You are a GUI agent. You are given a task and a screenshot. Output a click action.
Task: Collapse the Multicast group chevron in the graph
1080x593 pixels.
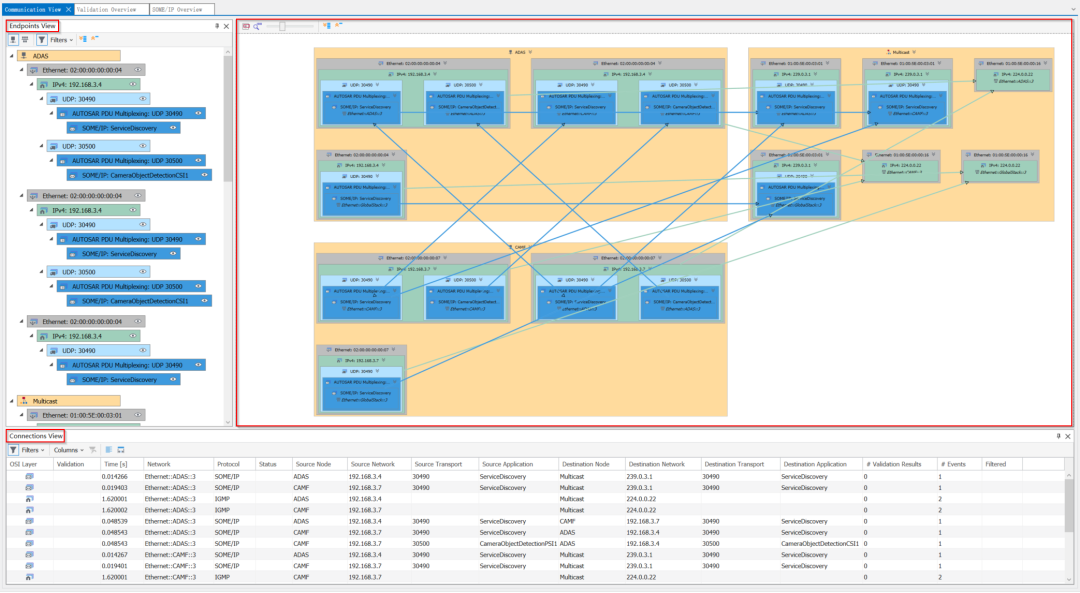click(914, 52)
